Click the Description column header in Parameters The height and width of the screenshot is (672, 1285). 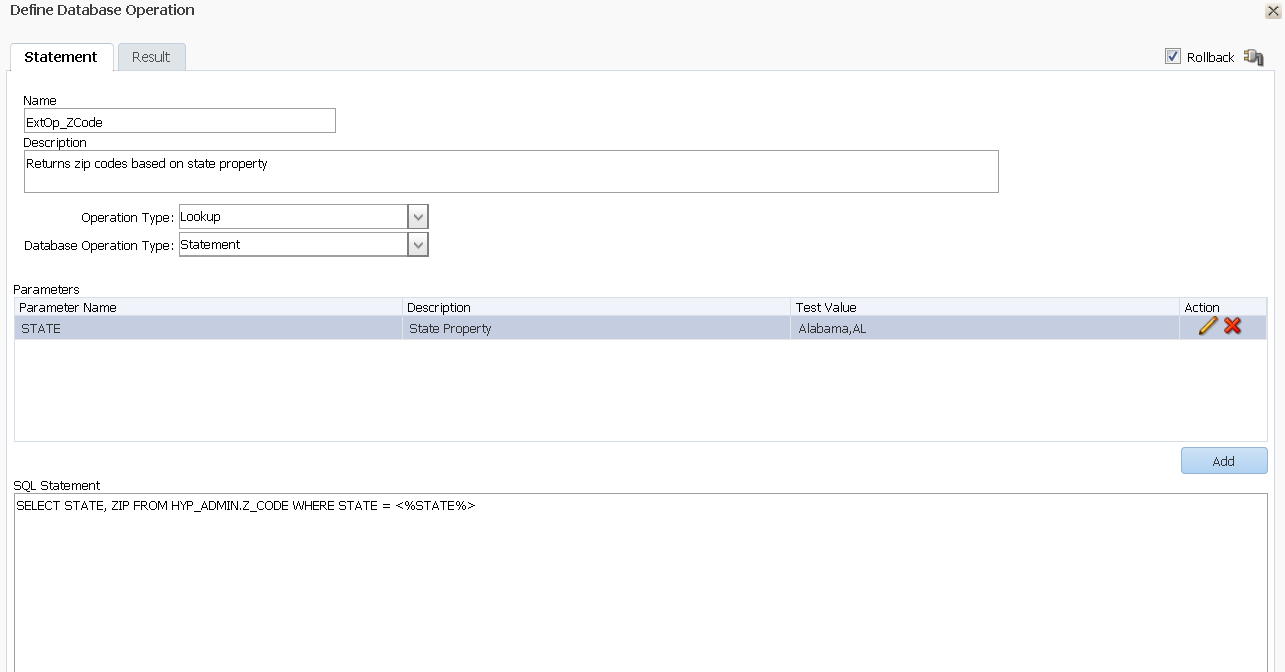(x=596, y=307)
